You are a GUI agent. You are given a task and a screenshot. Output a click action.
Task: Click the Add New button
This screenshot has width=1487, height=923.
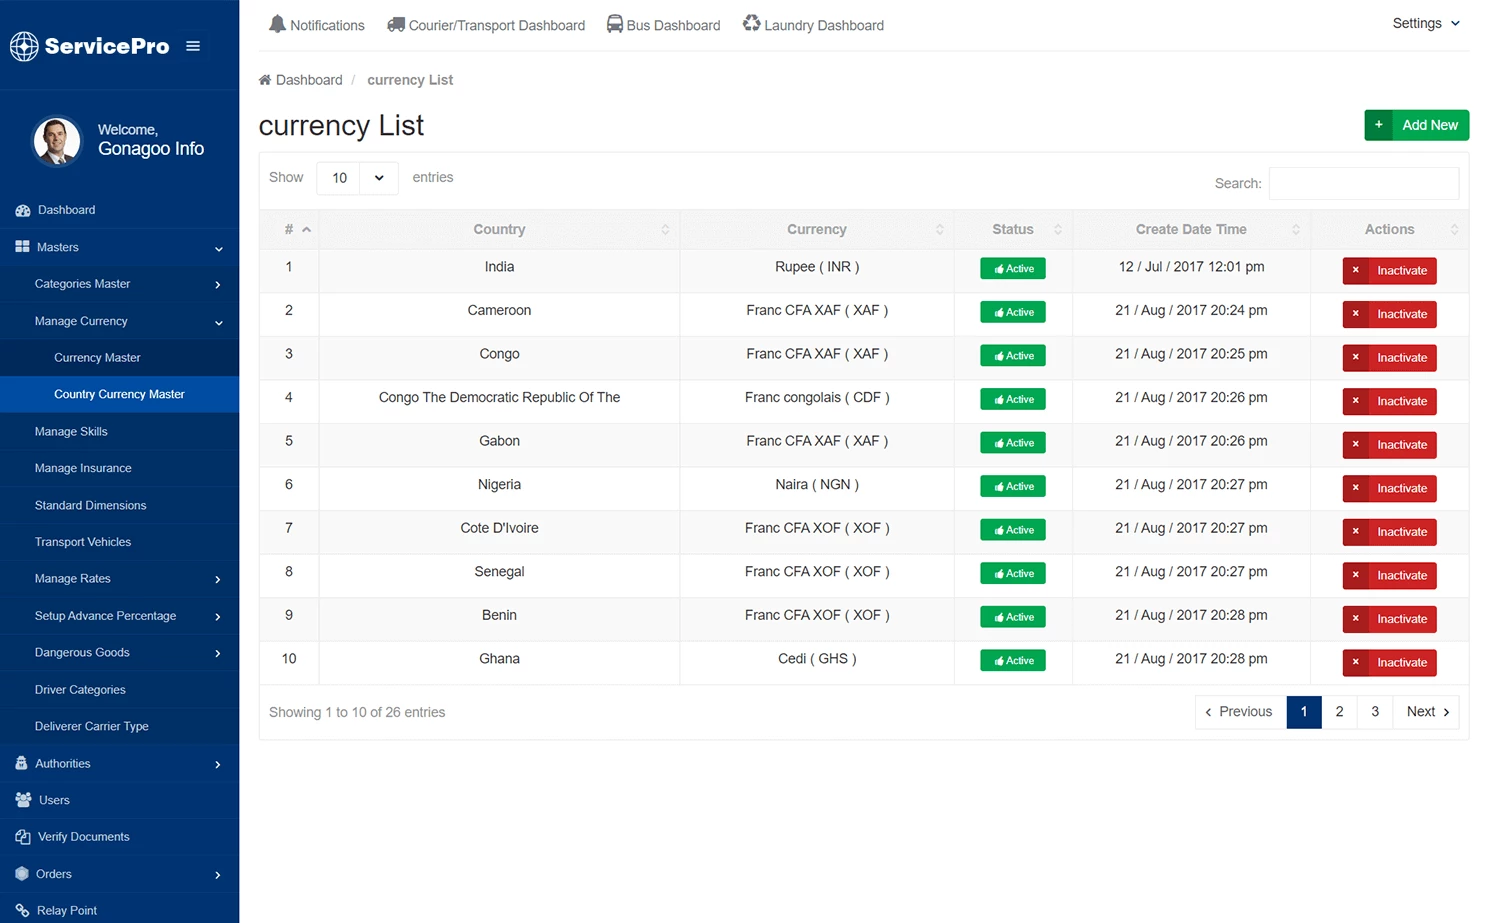pyautogui.click(x=1416, y=125)
